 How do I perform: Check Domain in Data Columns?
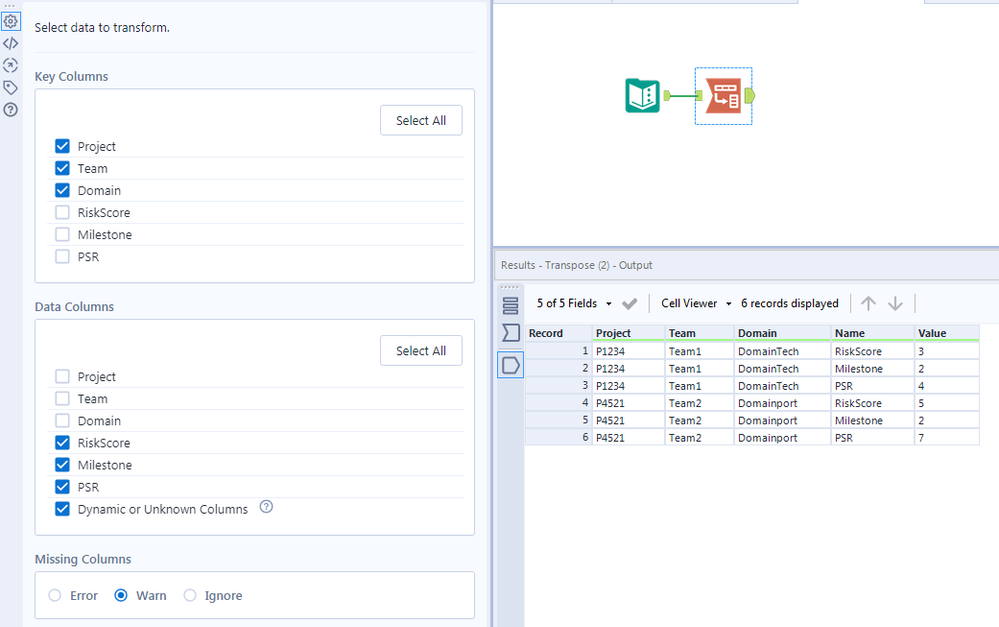click(x=62, y=421)
